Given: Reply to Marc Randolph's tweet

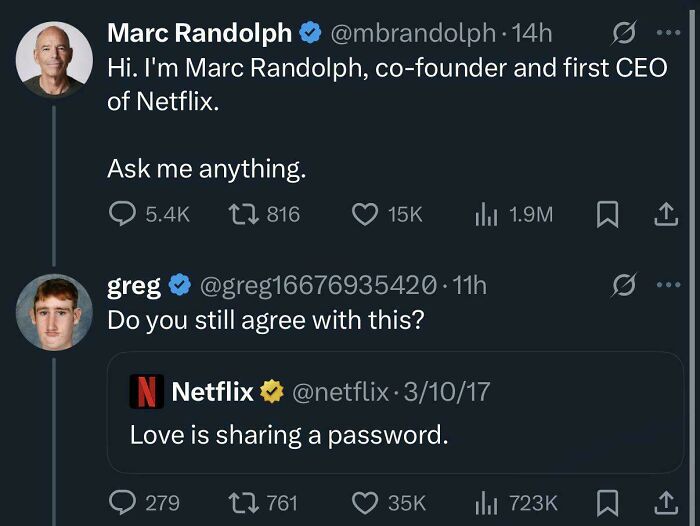Looking at the screenshot, I should click(x=121, y=214).
